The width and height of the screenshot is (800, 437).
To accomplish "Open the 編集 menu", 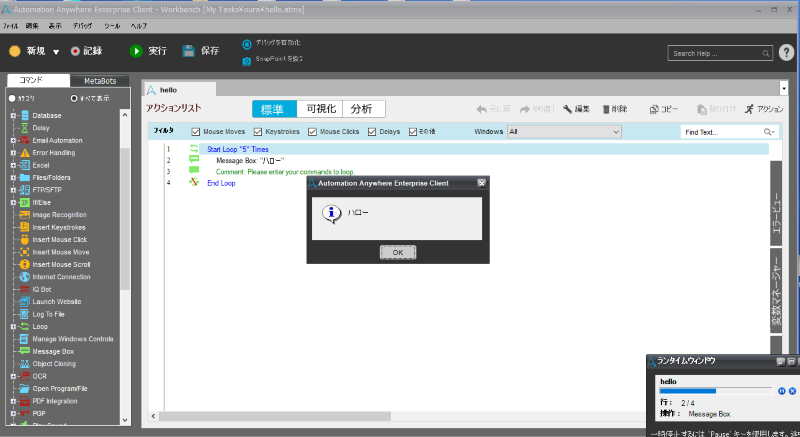I will (x=32, y=26).
